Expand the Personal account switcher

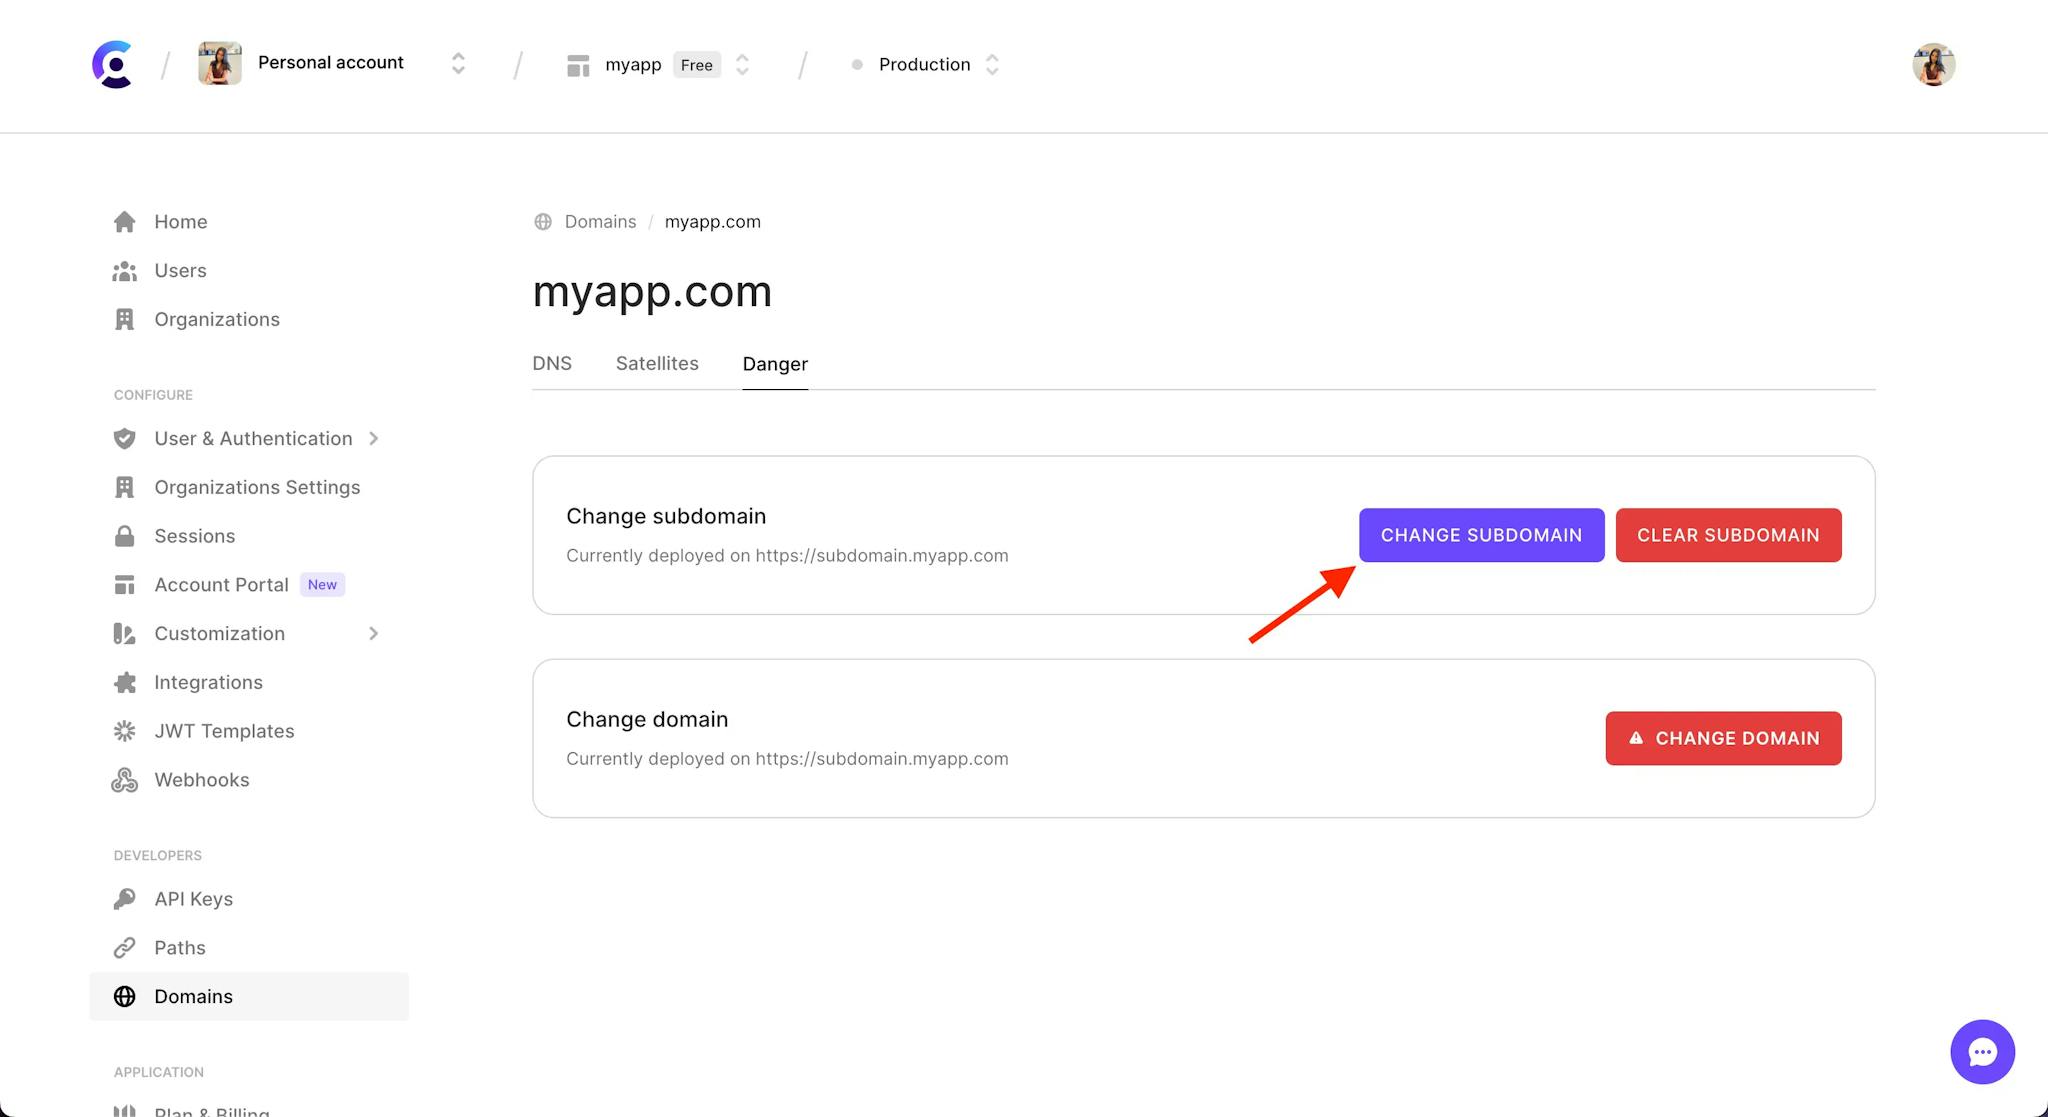tap(458, 63)
